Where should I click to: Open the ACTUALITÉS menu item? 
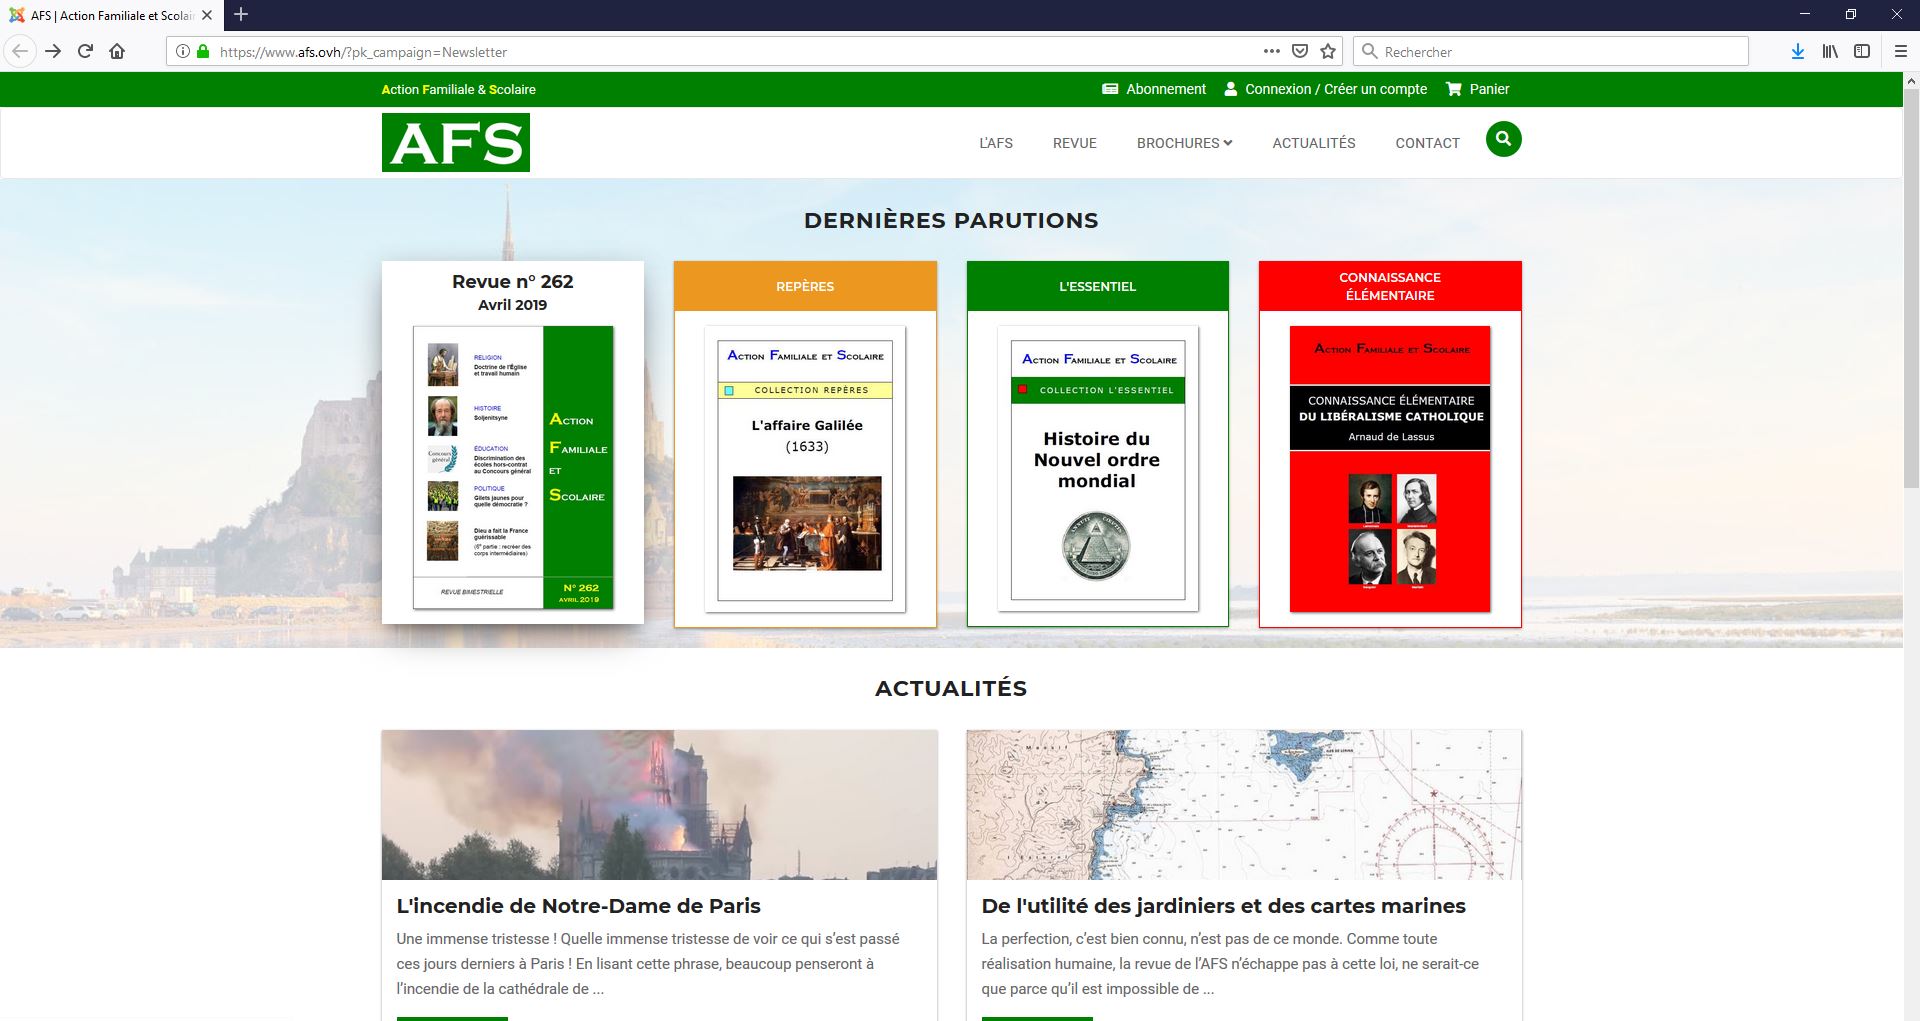(x=1314, y=143)
